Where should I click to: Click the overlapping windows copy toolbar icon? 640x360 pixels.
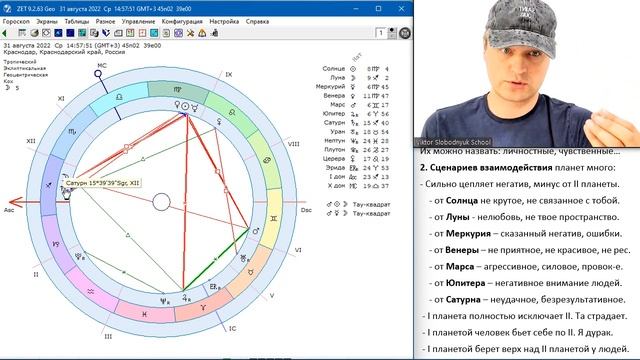click(94, 33)
